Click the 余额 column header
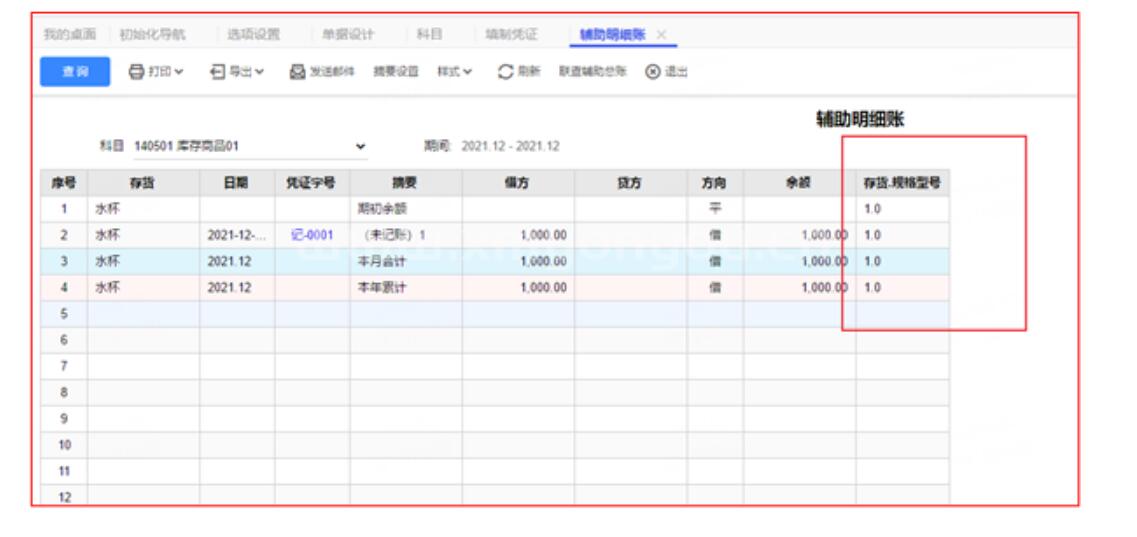The width and height of the screenshot is (1137, 537). point(799,183)
